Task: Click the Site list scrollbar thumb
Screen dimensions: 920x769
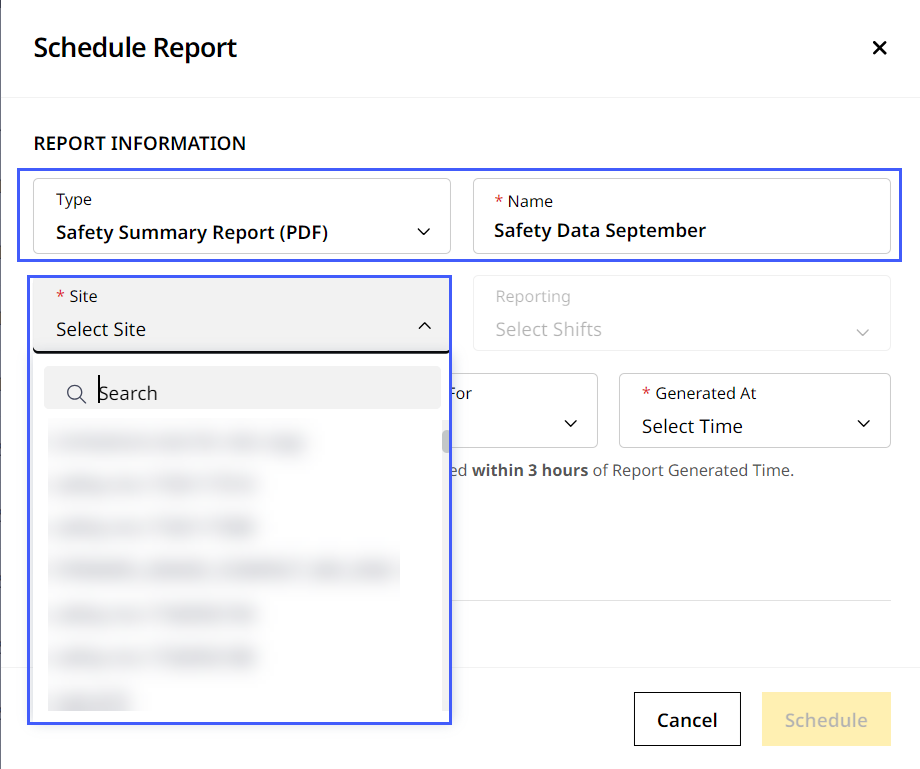Action: pos(445,442)
